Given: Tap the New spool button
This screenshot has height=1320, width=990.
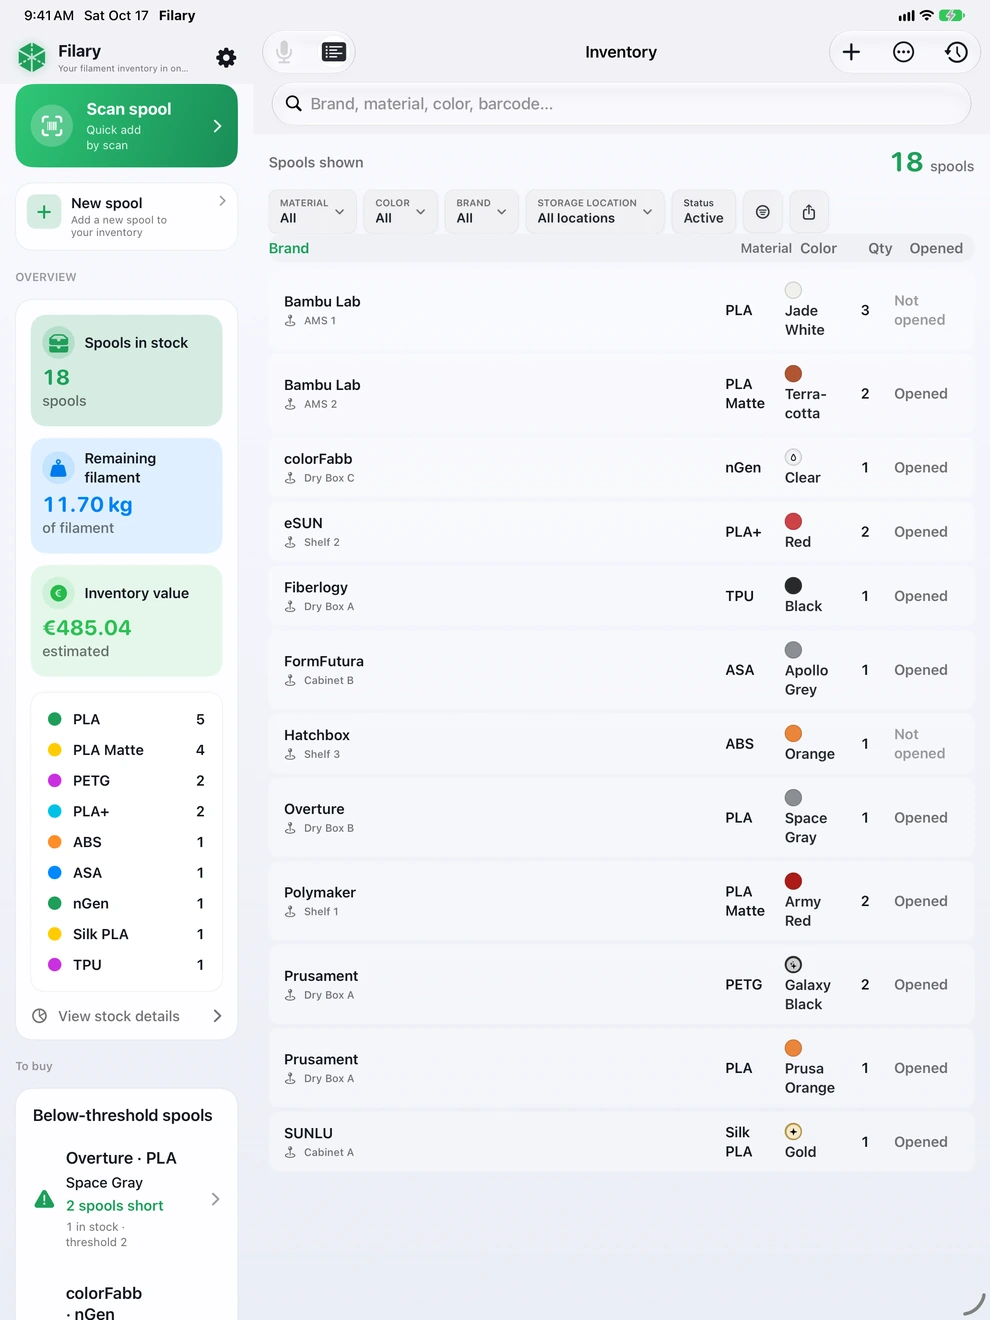Looking at the screenshot, I should click(x=127, y=216).
